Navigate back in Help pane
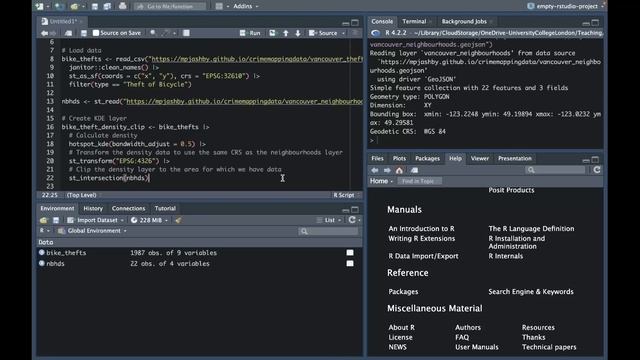The width and height of the screenshot is (640, 360). [375, 170]
